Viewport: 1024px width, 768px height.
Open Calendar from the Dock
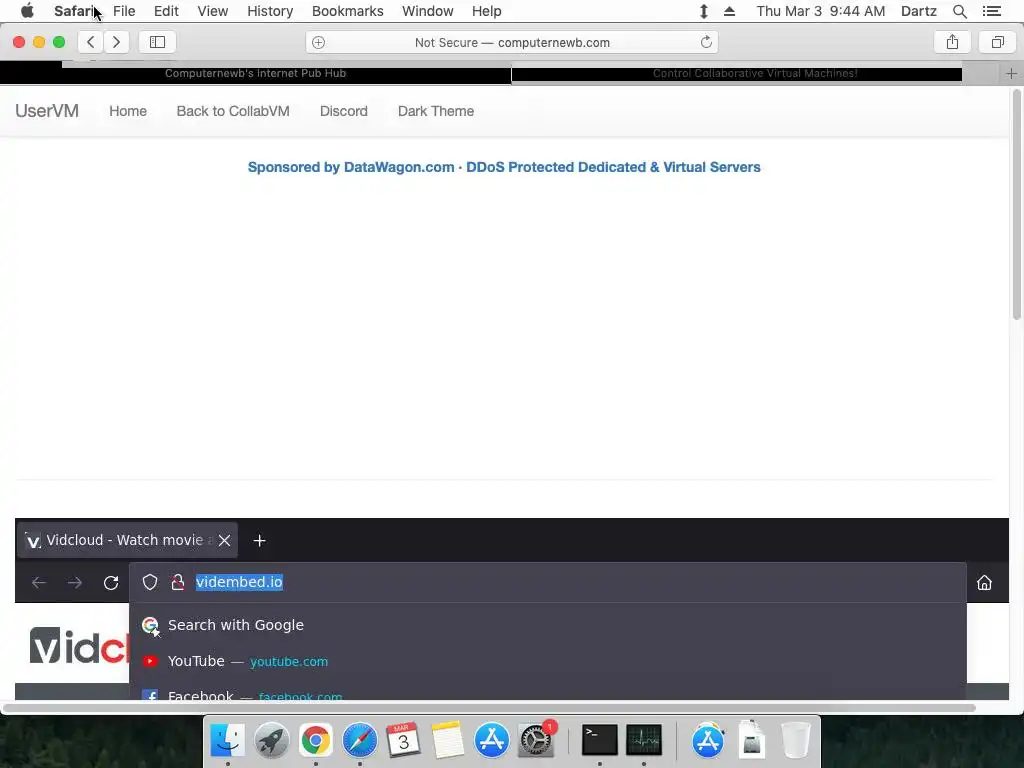pos(404,741)
